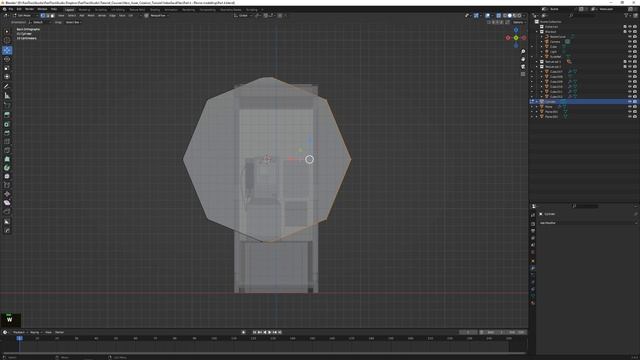640x360 pixels.
Task: Open the Orientation Default dropdown
Action: coord(39,22)
